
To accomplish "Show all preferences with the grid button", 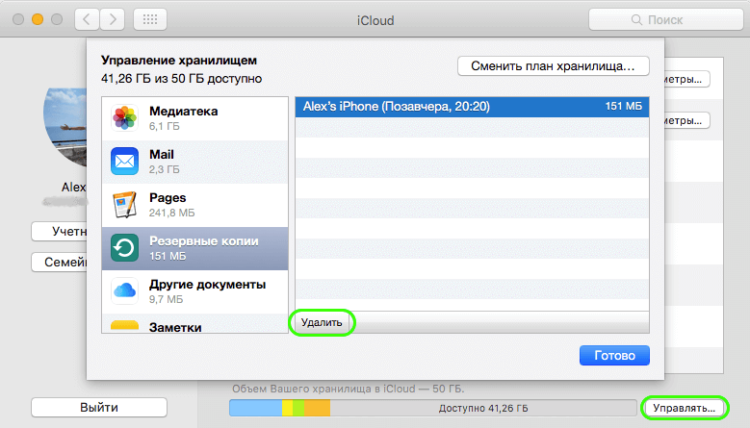I will point(150,20).
